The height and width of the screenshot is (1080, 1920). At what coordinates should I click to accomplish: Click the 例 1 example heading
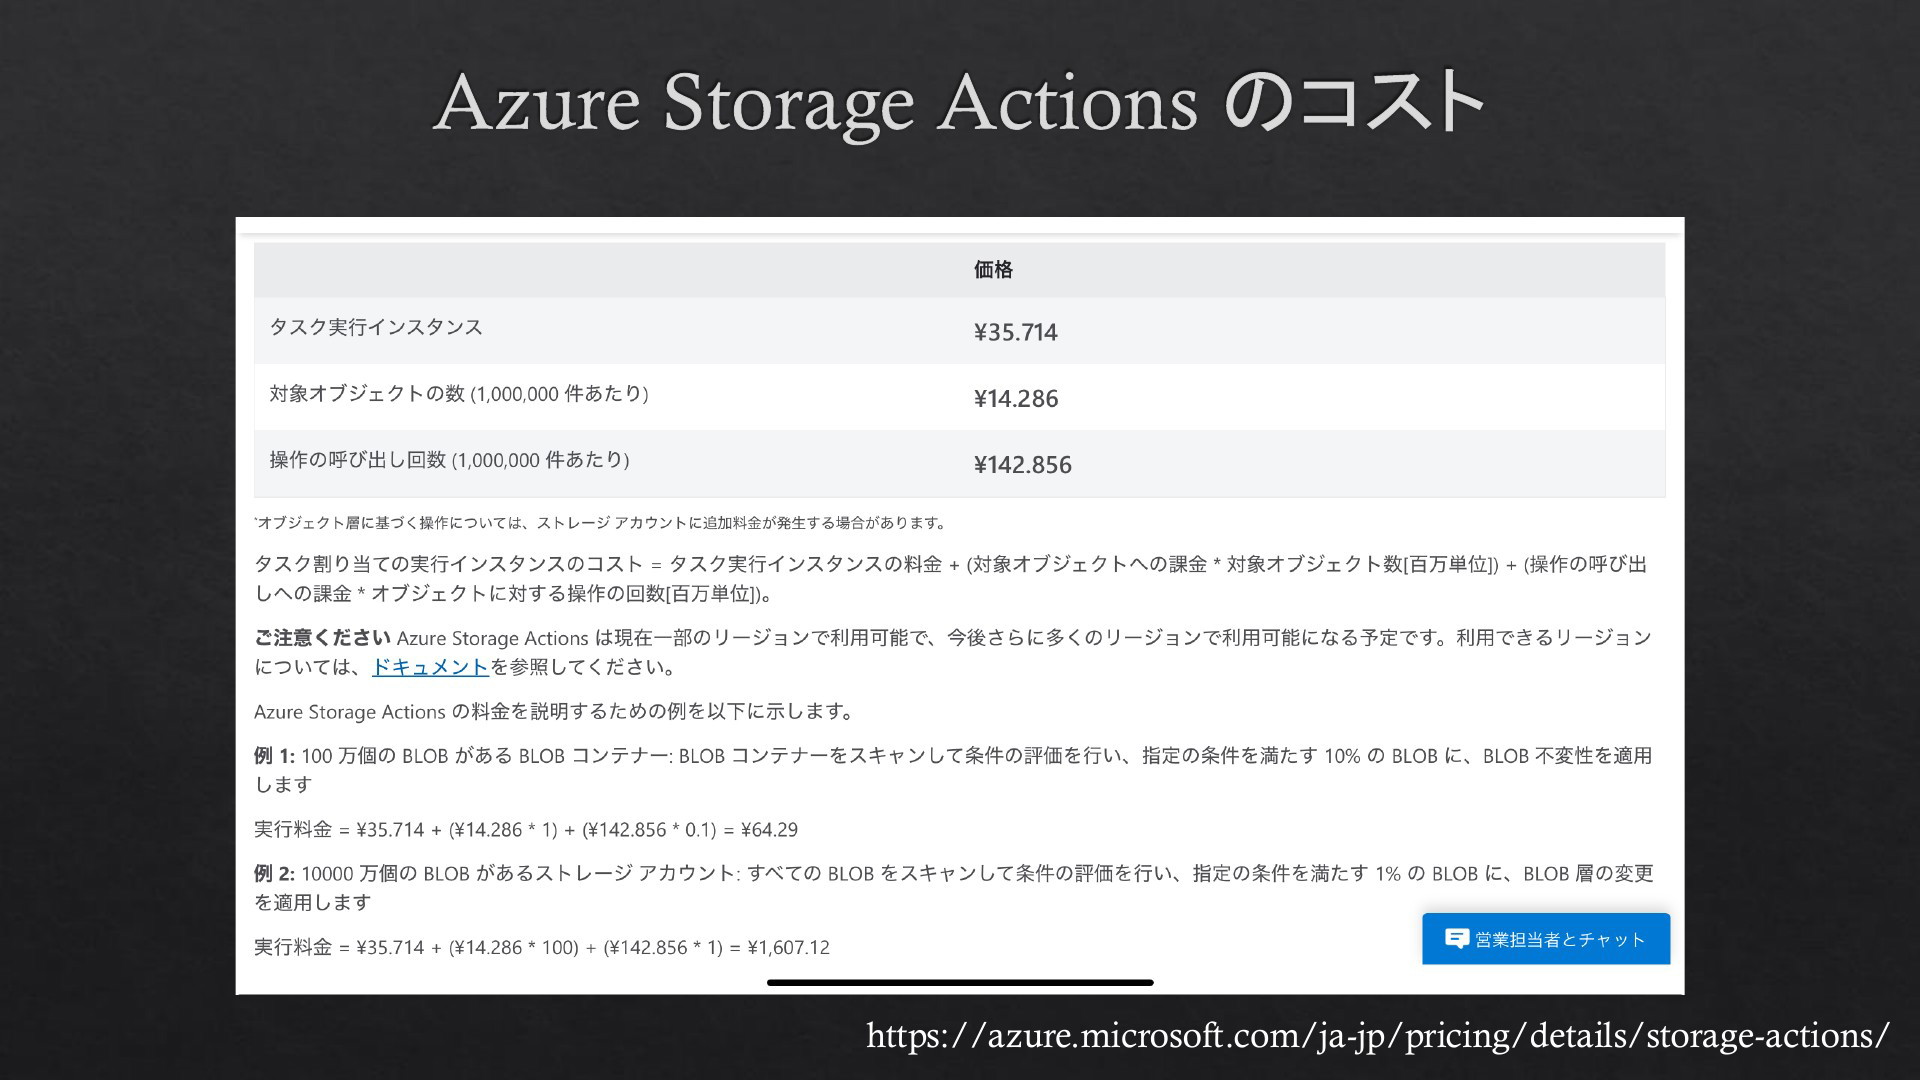[x=274, y=756]
